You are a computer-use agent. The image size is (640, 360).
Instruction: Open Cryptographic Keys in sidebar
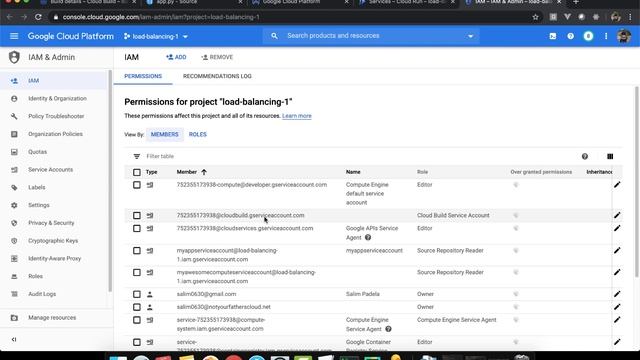coord(54,241)
